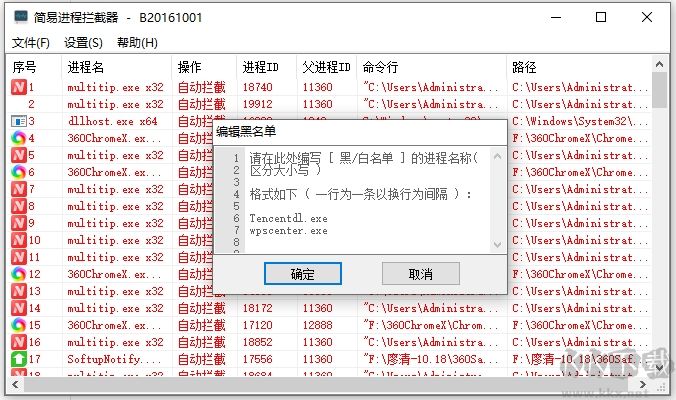Click the dllhost icon in row 3
Image resolution: width=676 pixels, height=400 pixels.
[x=19, y=121]
